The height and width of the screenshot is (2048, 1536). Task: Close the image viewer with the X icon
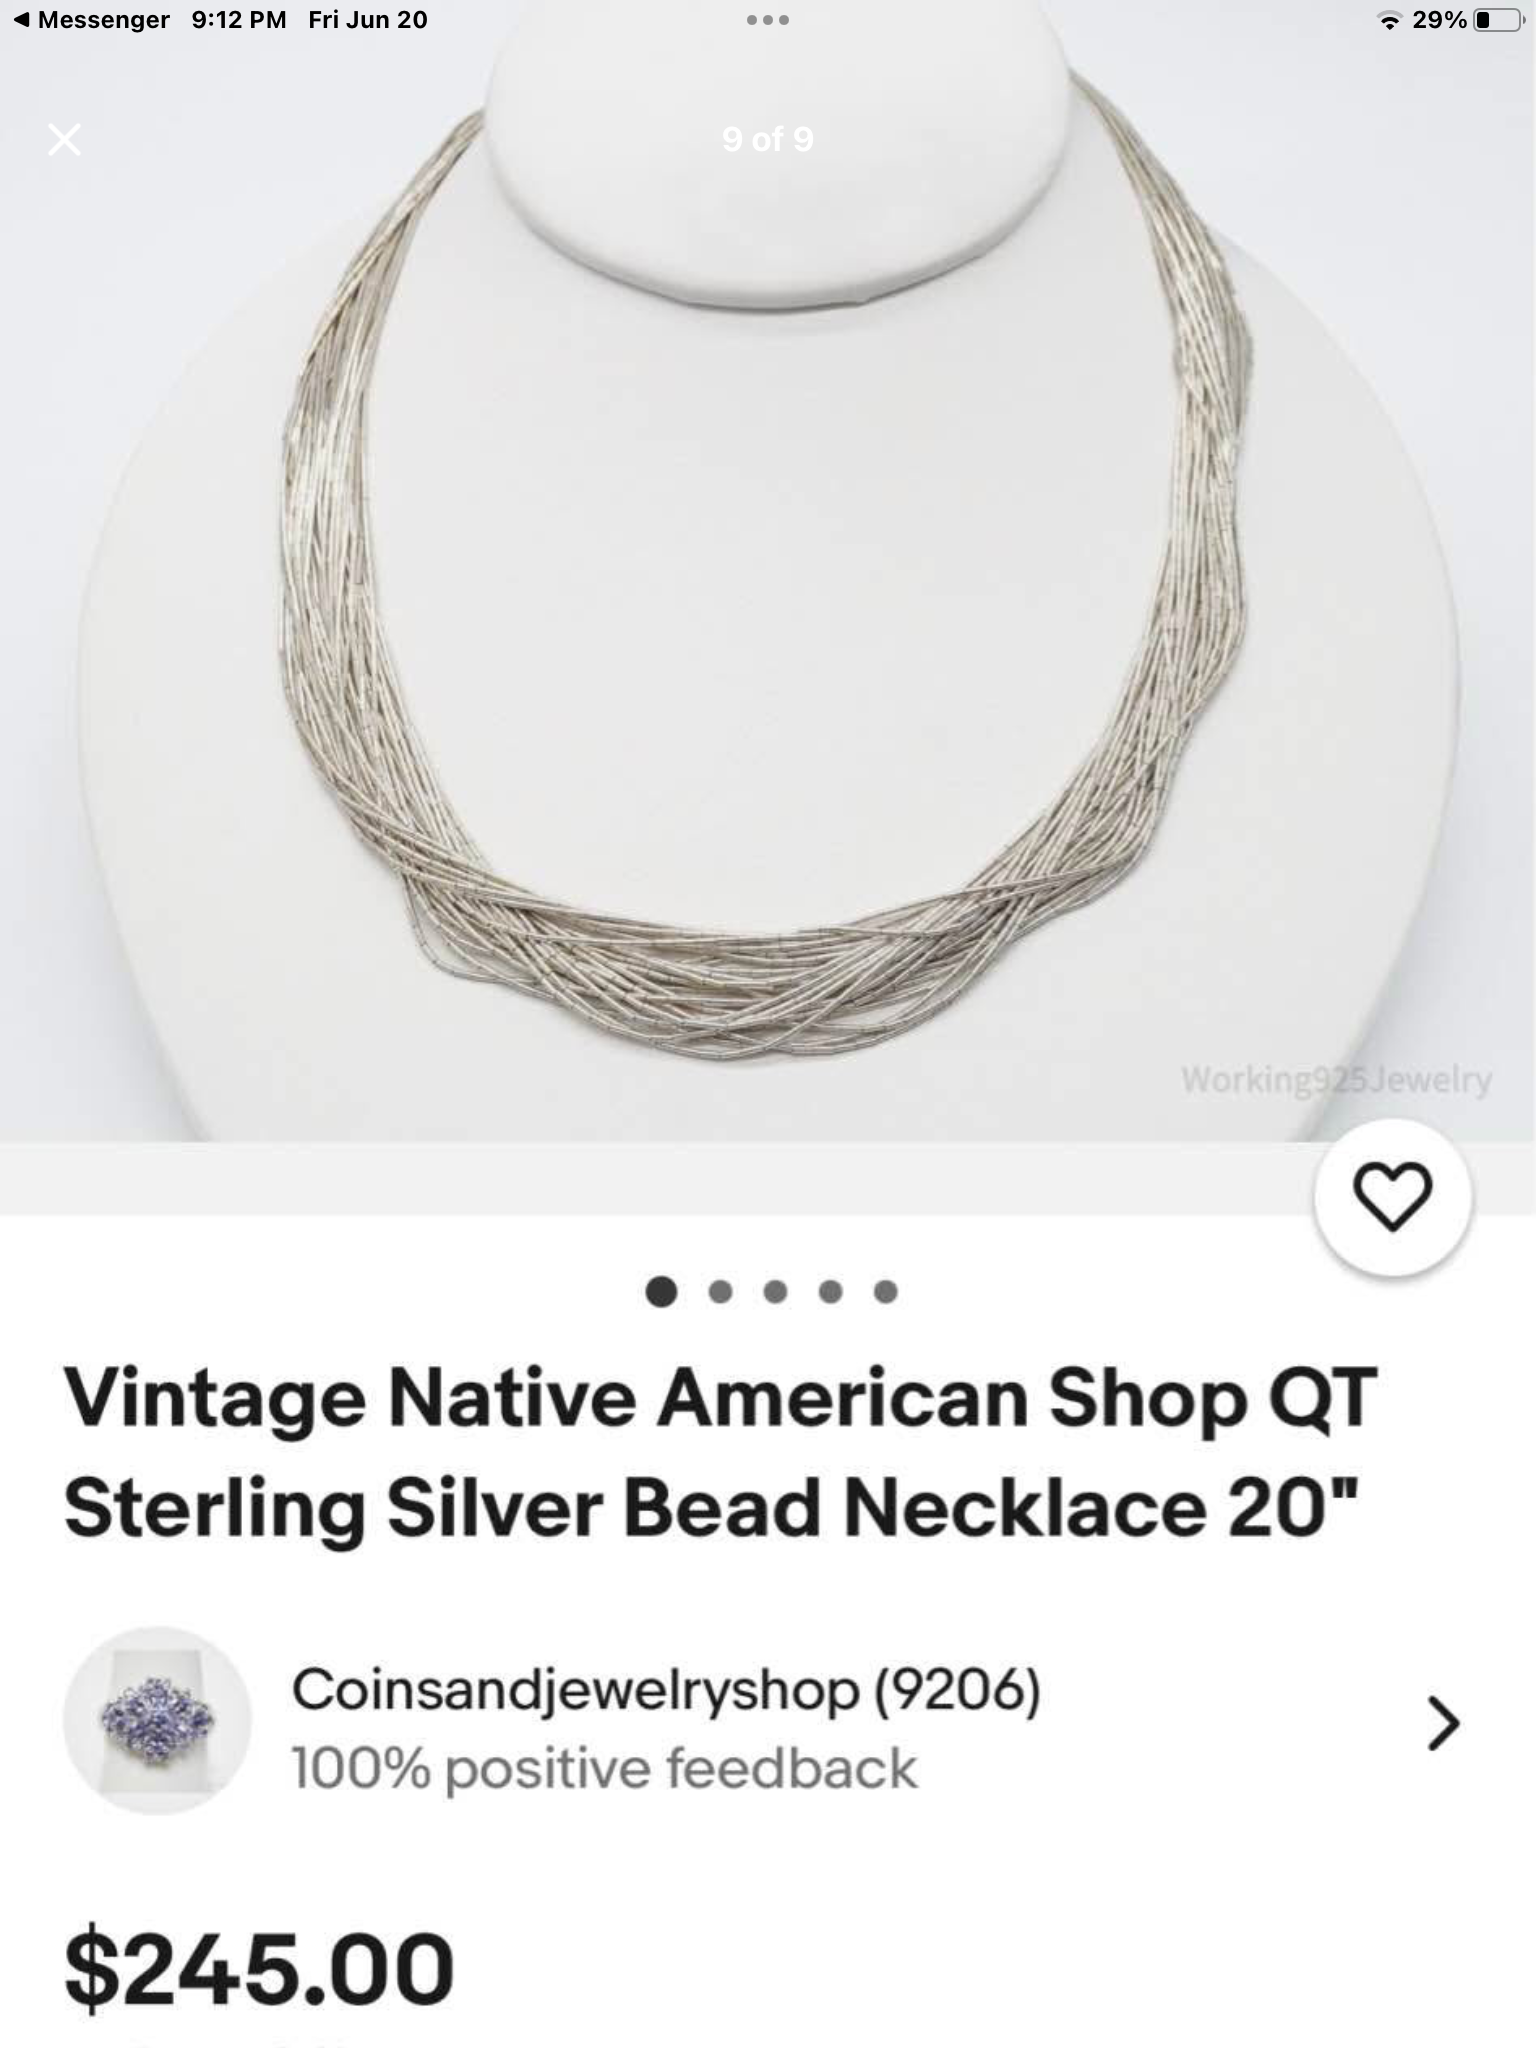coord(65,139)
